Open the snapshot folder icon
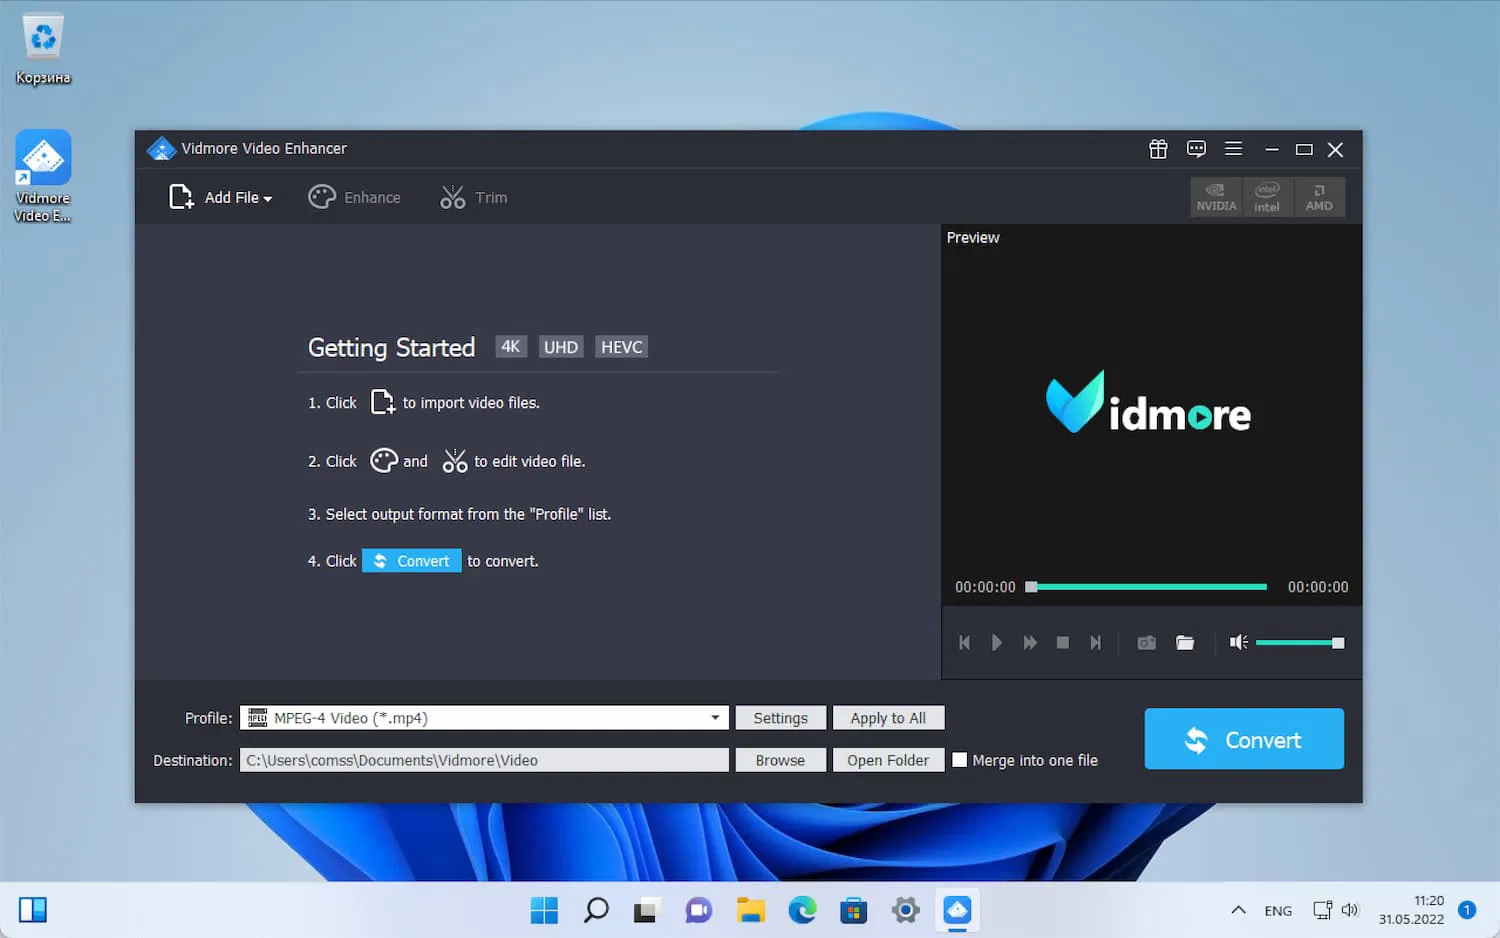The height and width of the screenshot is (938, 1500). click(1185, 643)
